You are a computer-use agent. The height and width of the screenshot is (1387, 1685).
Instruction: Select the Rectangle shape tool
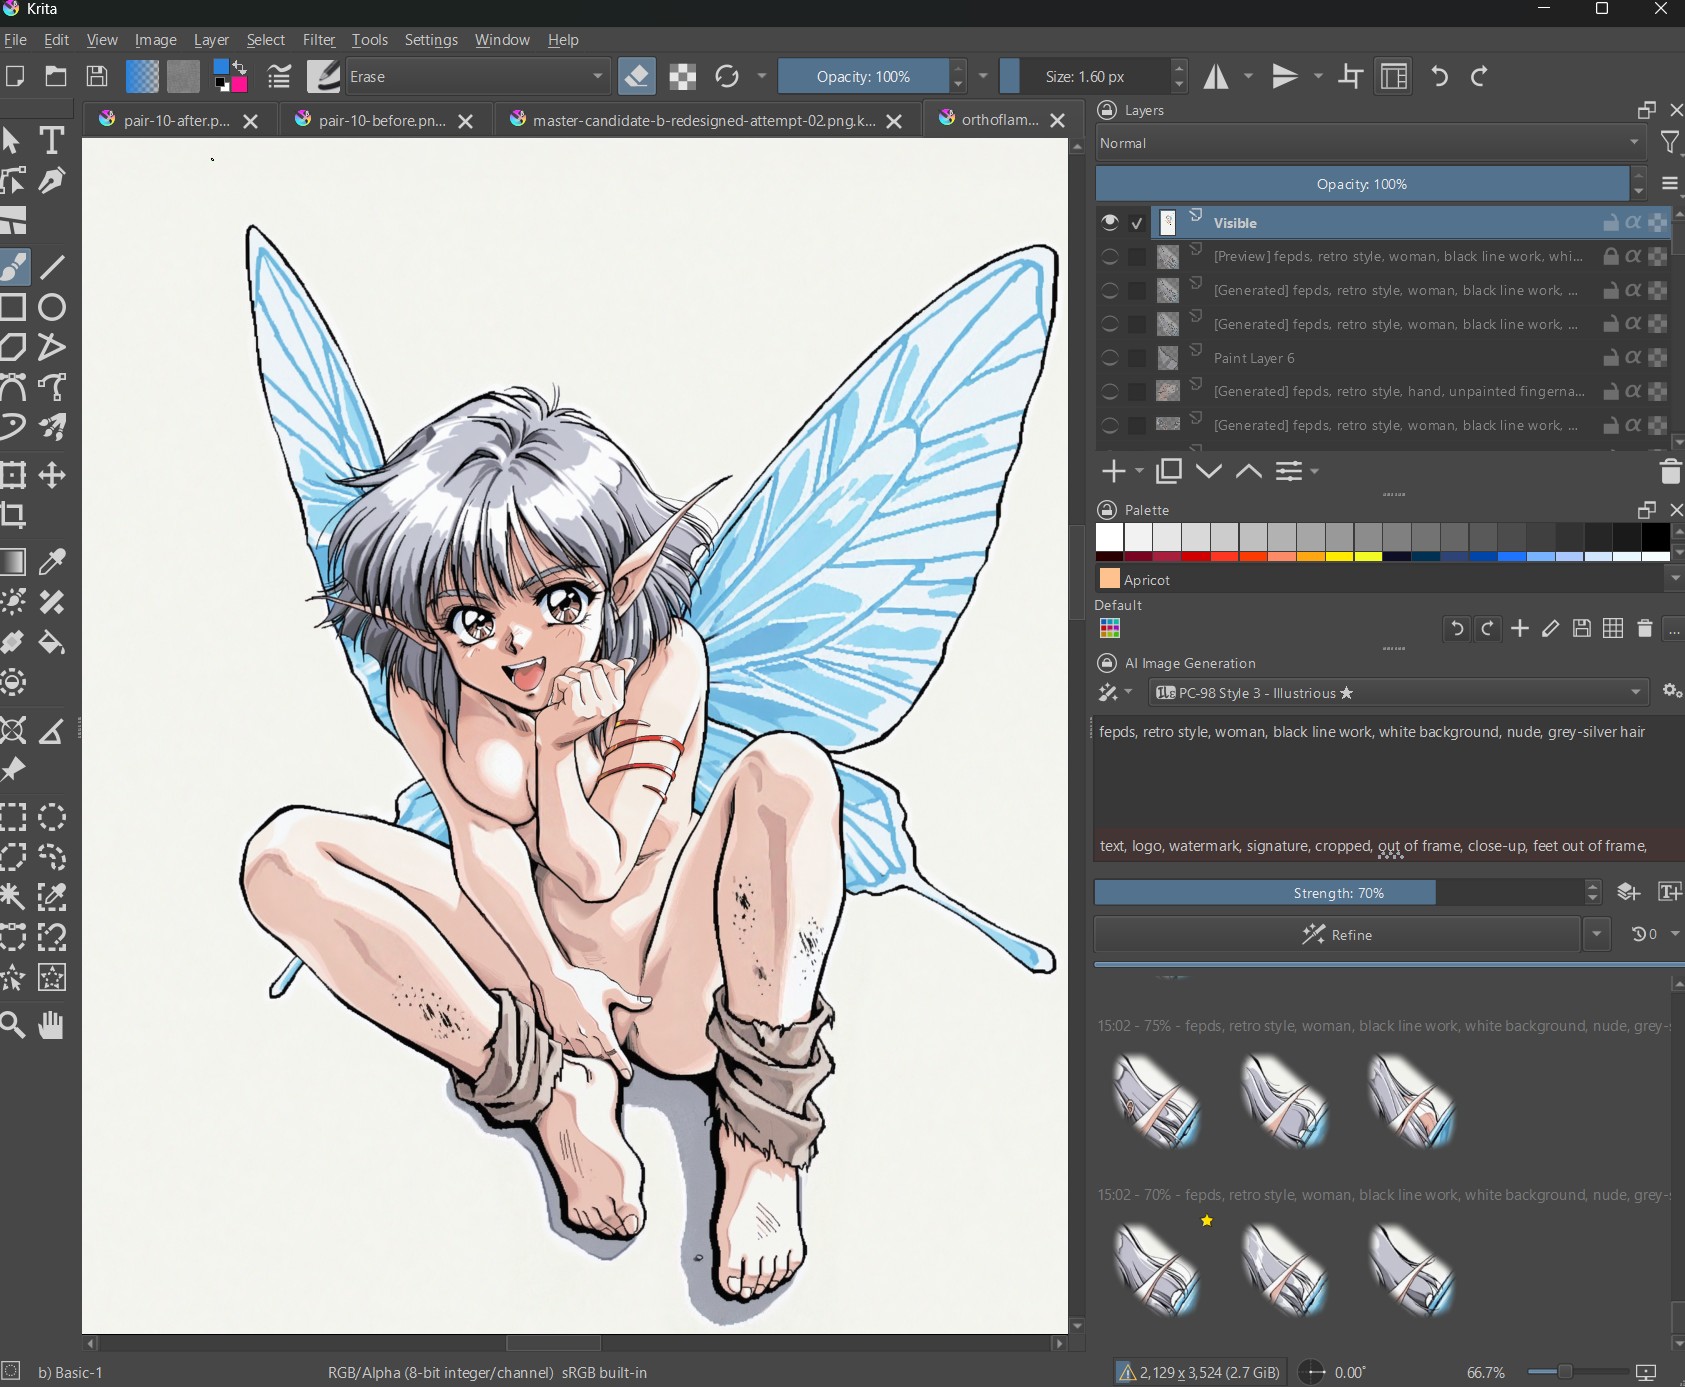14,307
